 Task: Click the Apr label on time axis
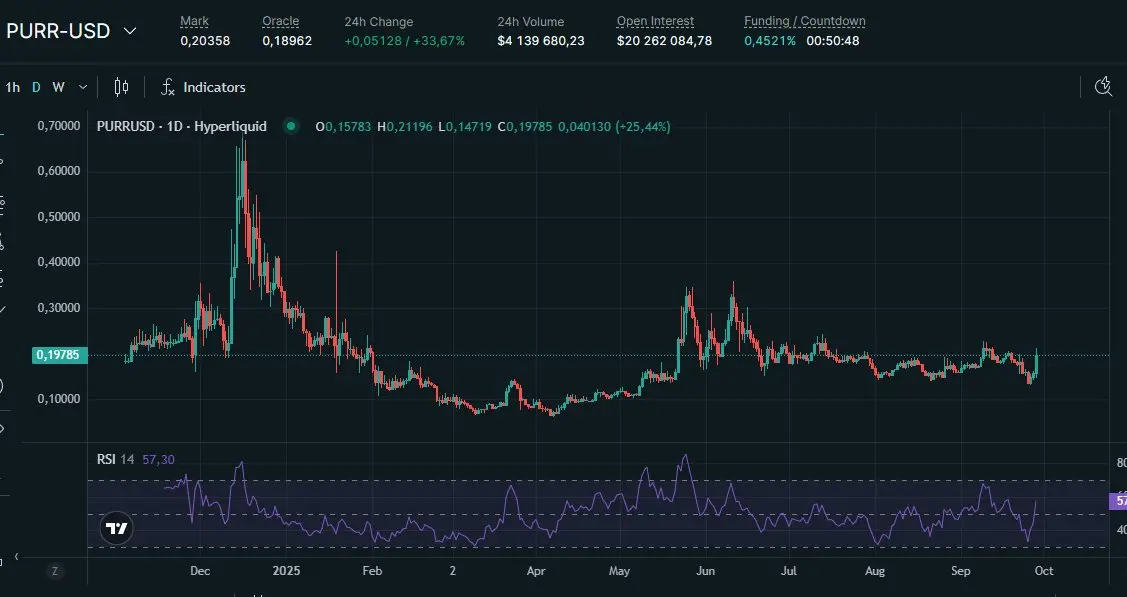[x=535, y=571]
